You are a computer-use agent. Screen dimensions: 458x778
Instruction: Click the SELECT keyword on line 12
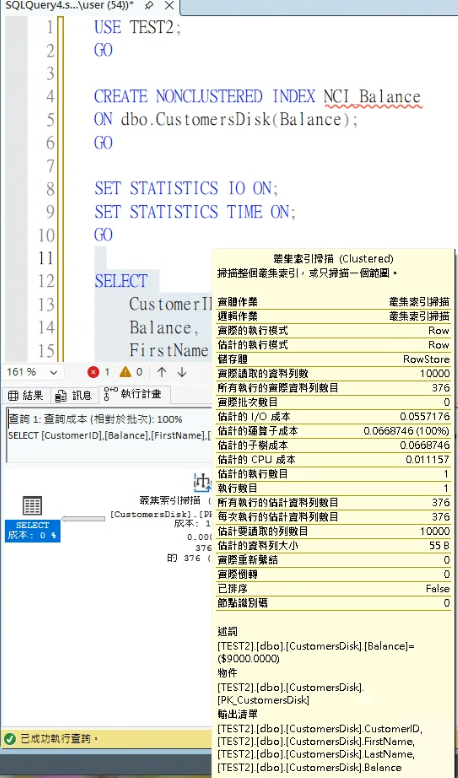121,281
